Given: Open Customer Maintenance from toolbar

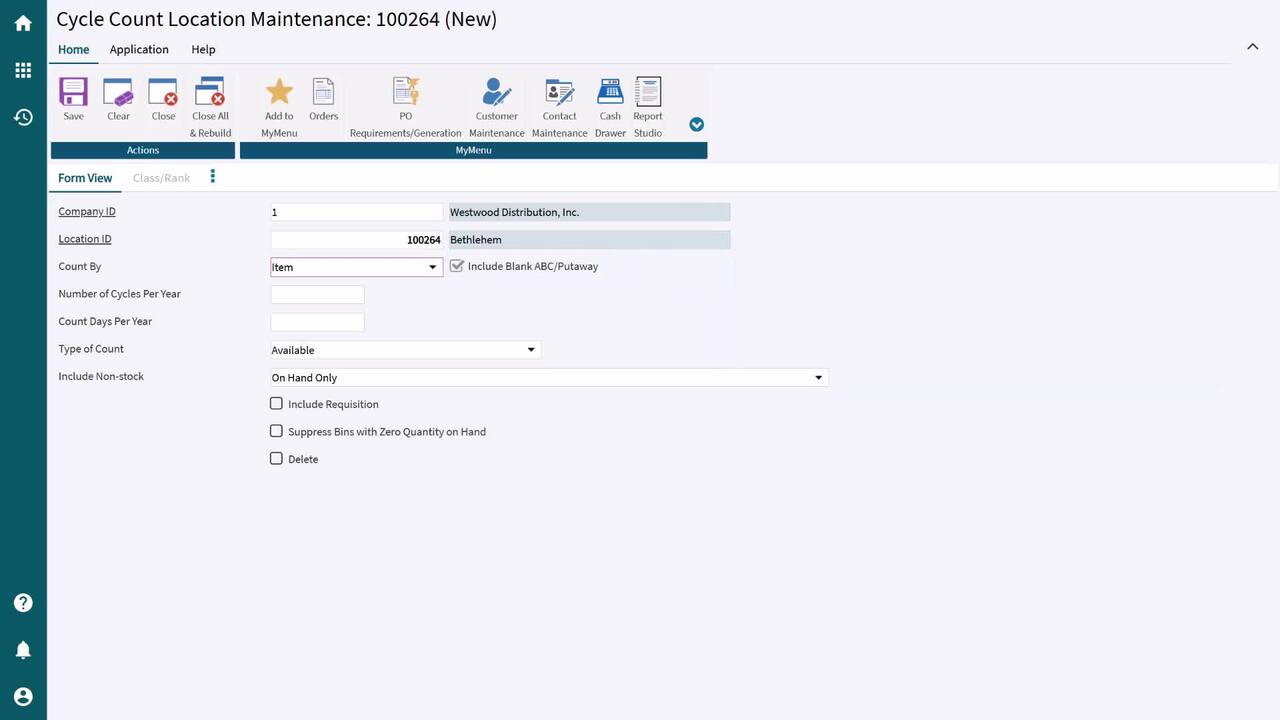Looking at the screenshot, I should click(496, 93).
